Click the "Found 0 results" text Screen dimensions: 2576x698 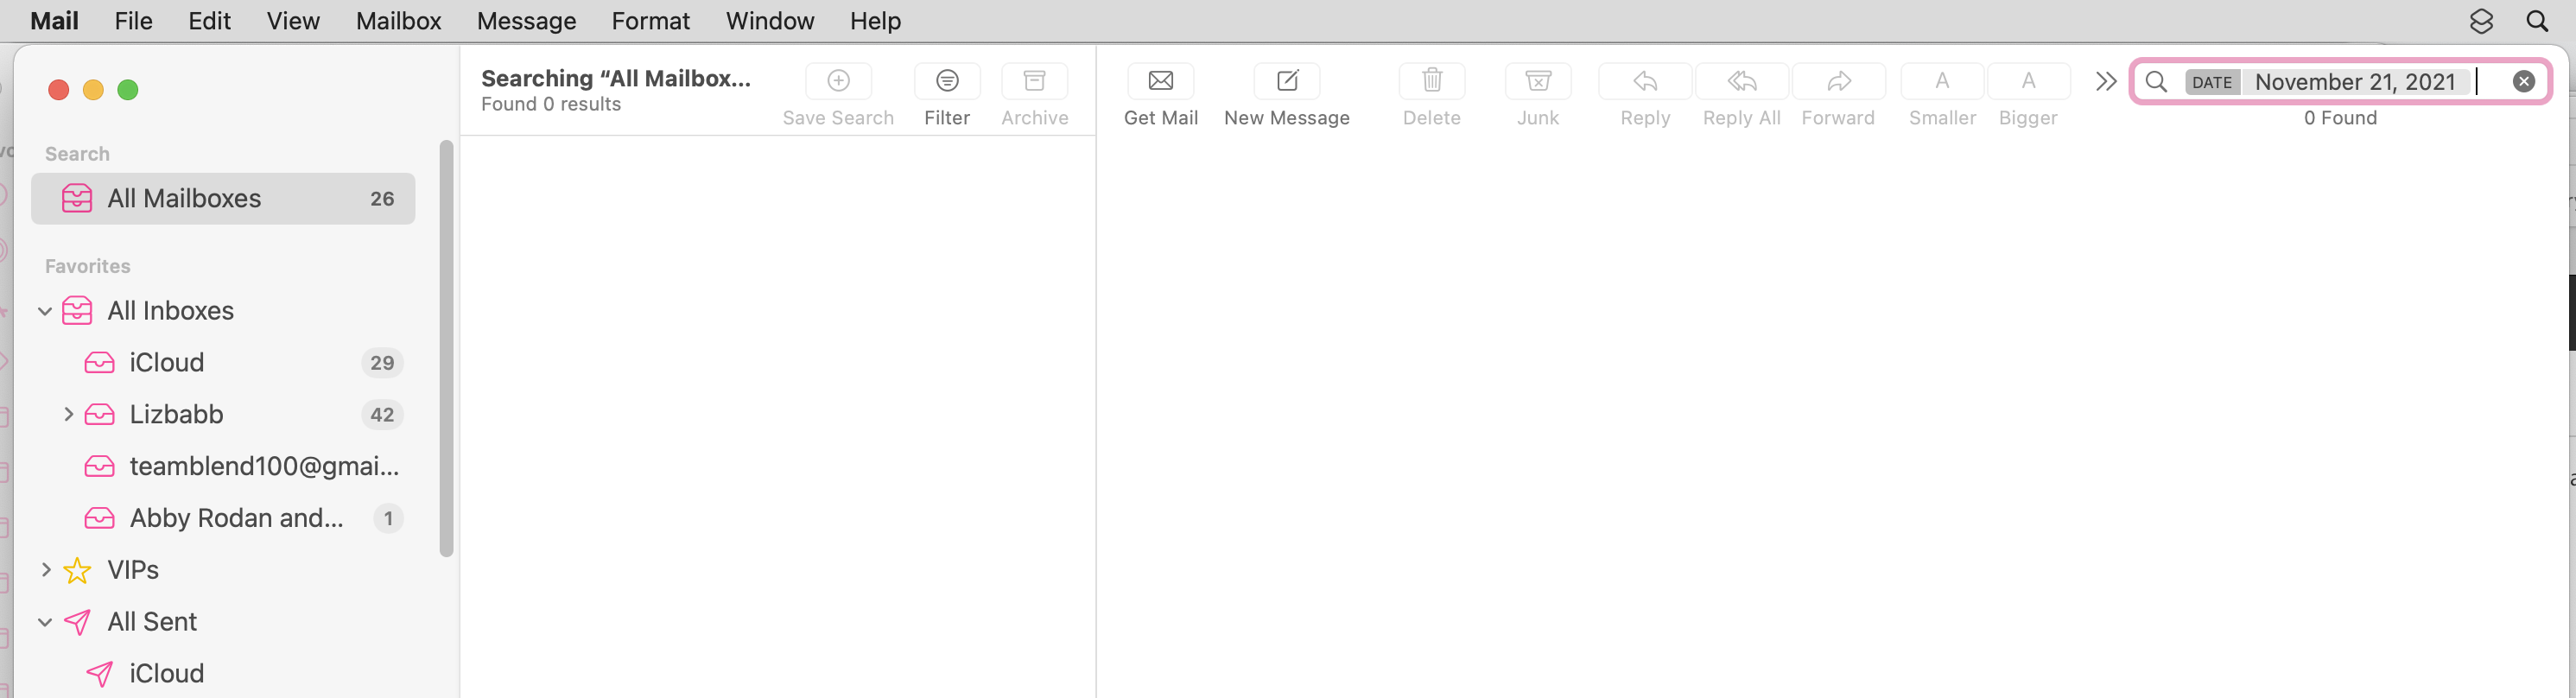pos(551,104)
